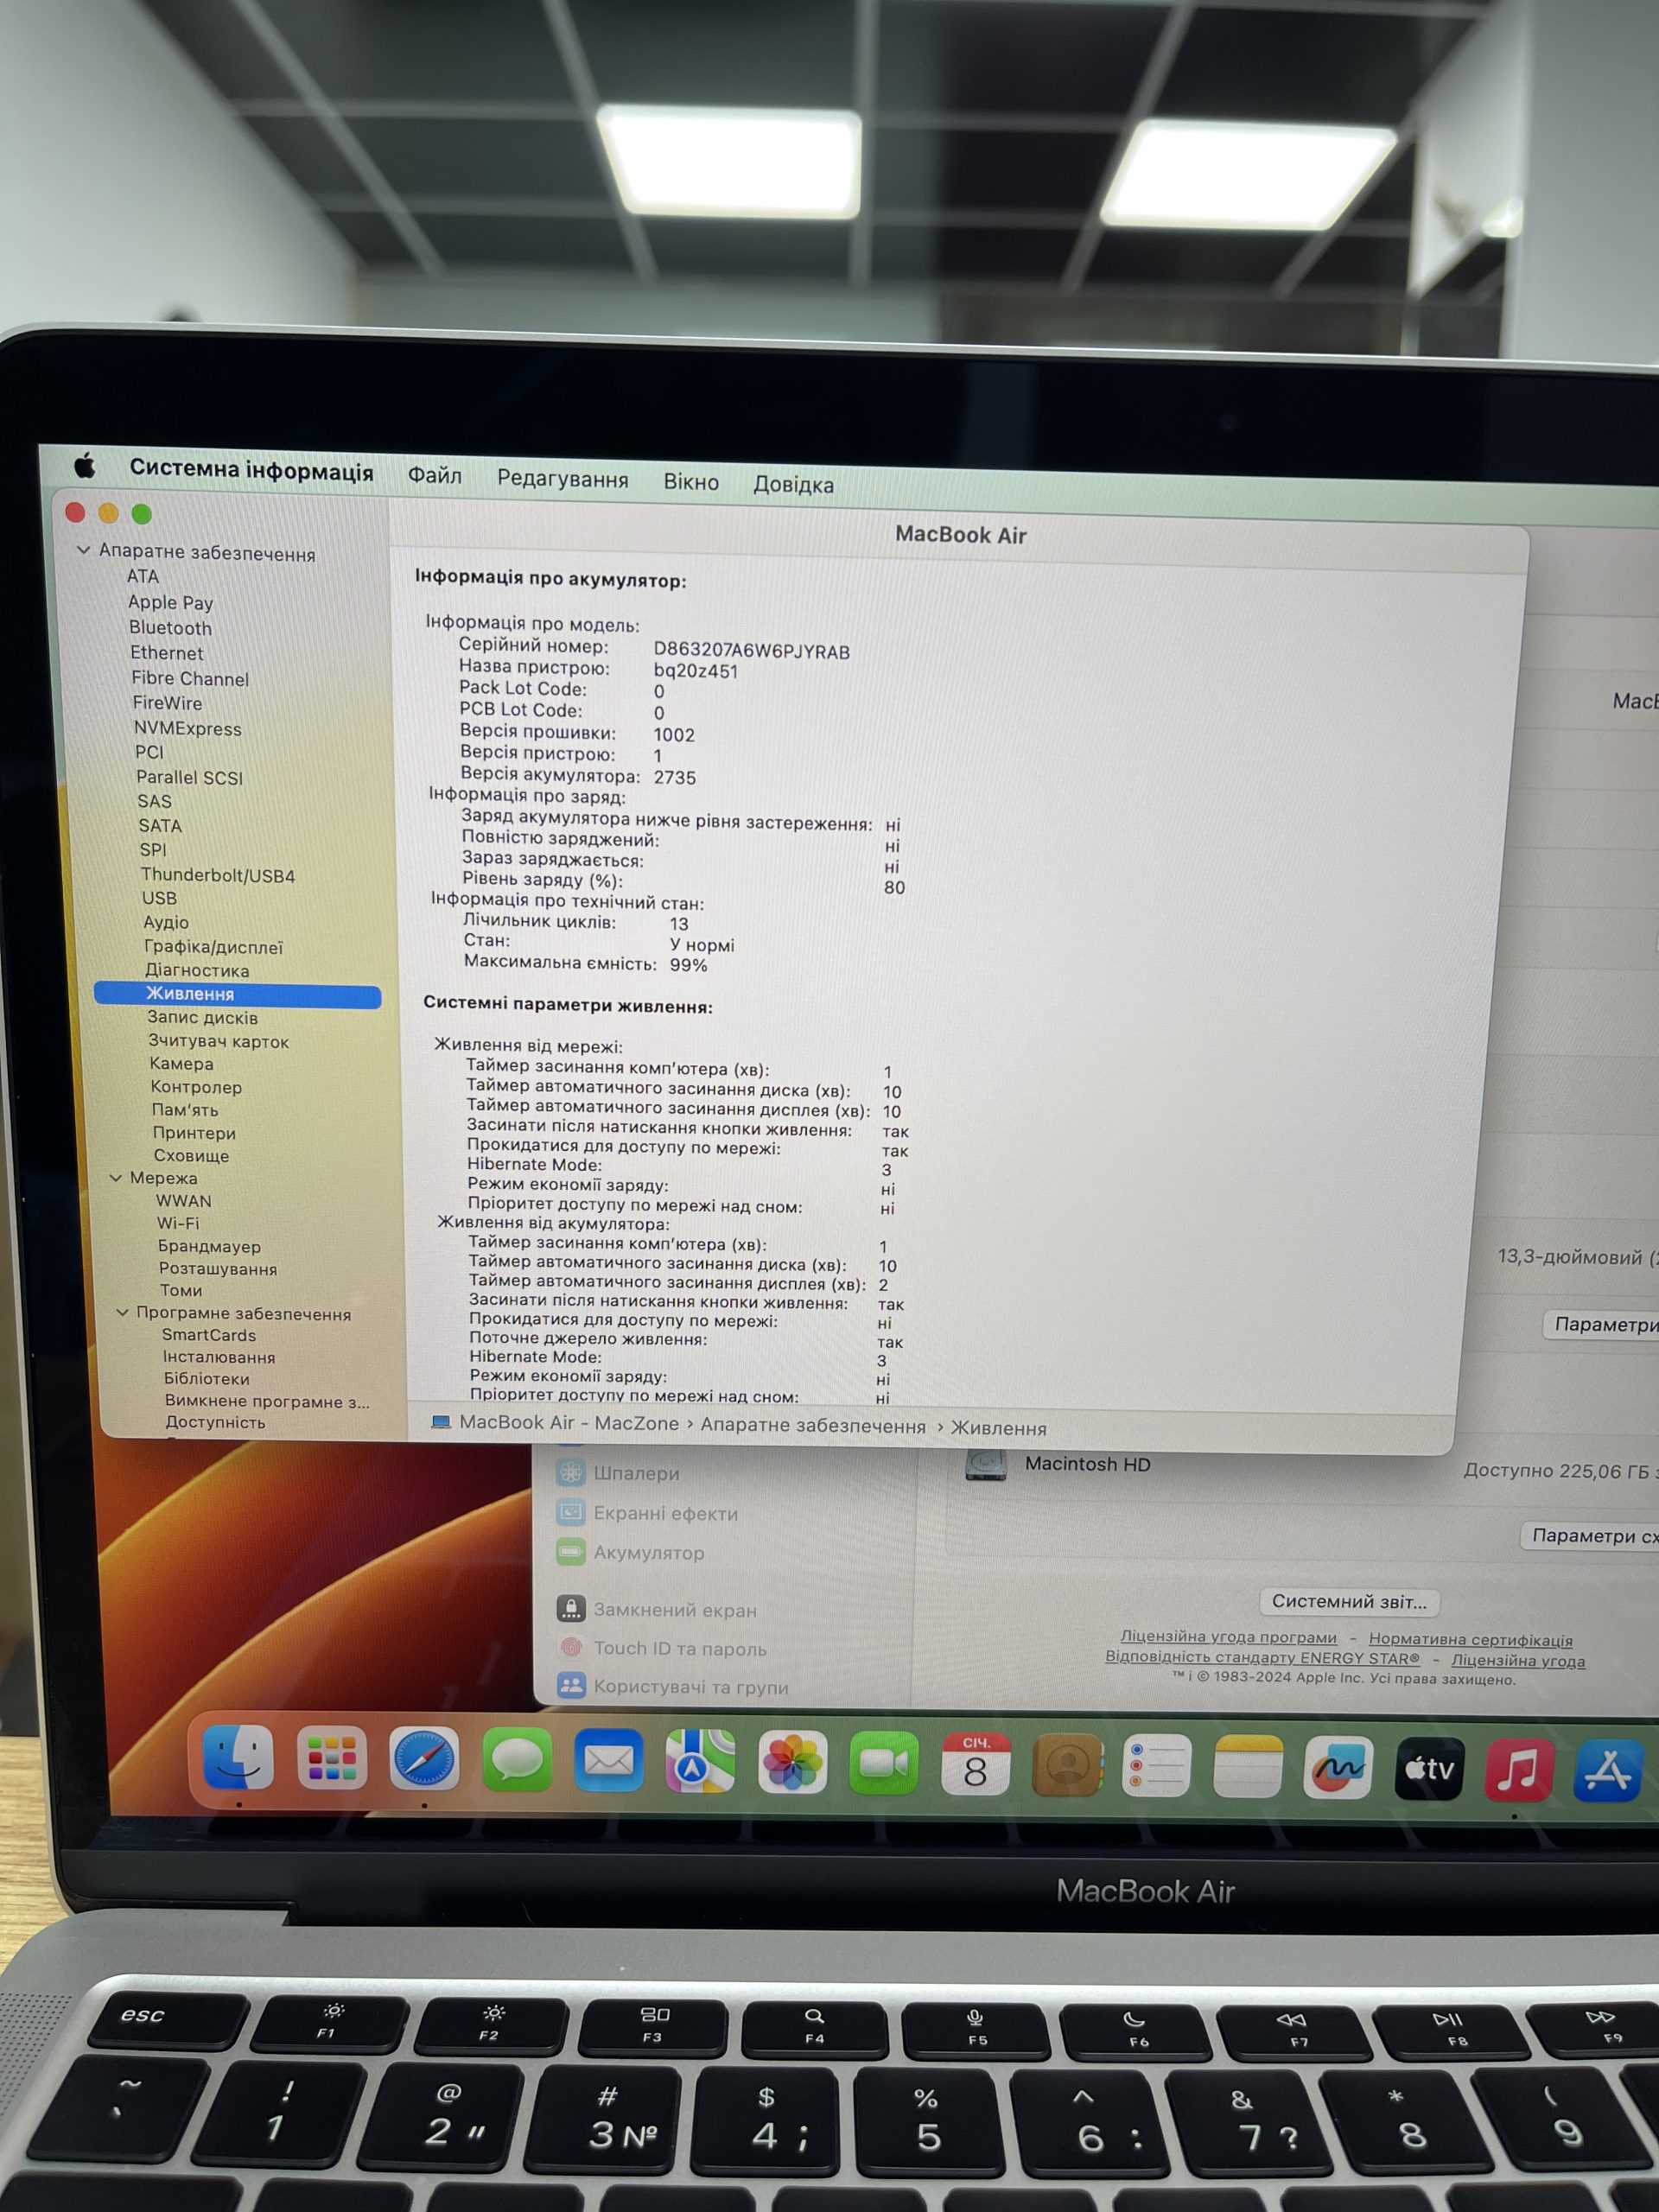Click Лічильник циклів value 13
The width and height of the screenshot is (1659, 2212).
[679, 924]
